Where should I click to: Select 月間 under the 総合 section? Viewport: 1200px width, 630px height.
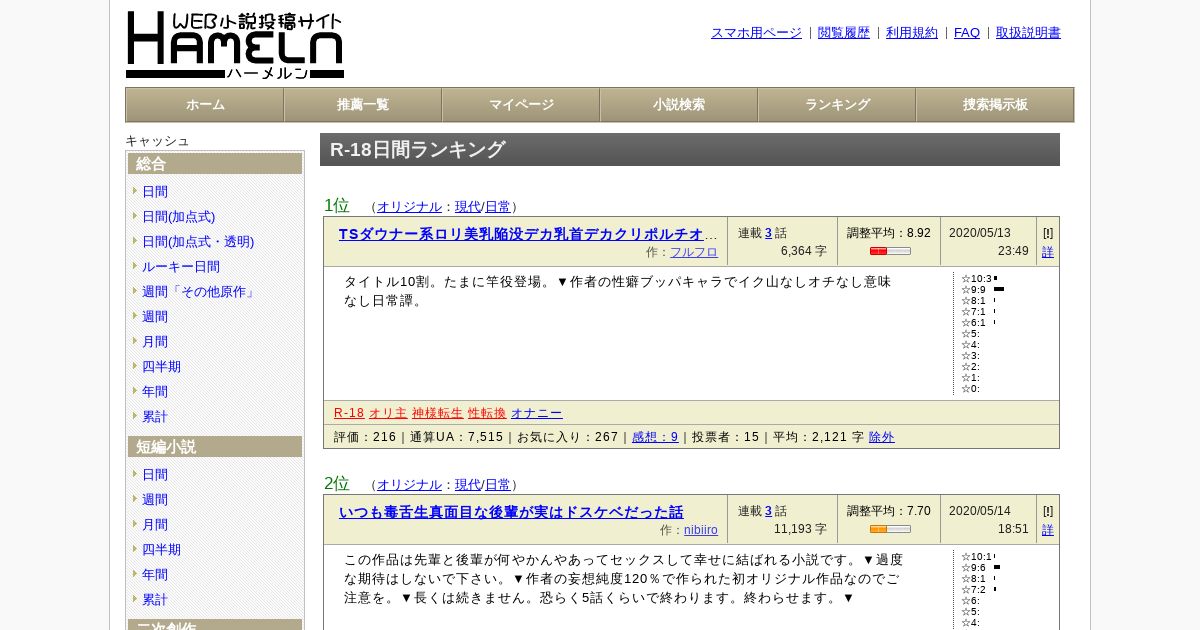pos(155,342)
